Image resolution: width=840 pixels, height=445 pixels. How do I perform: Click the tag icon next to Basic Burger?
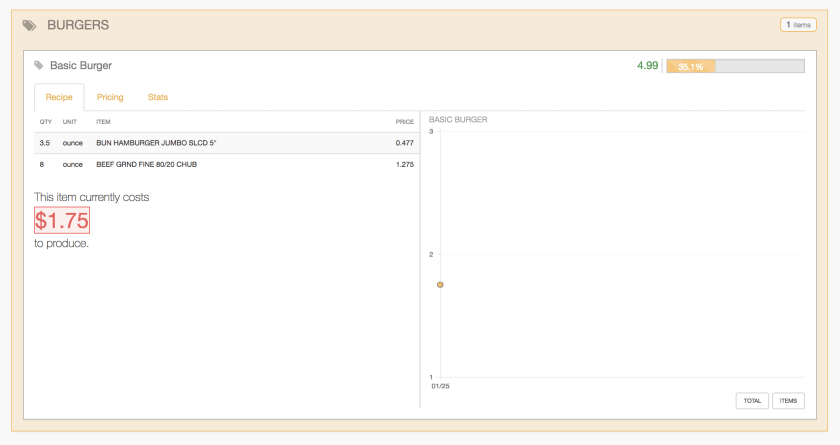(39, 65)
